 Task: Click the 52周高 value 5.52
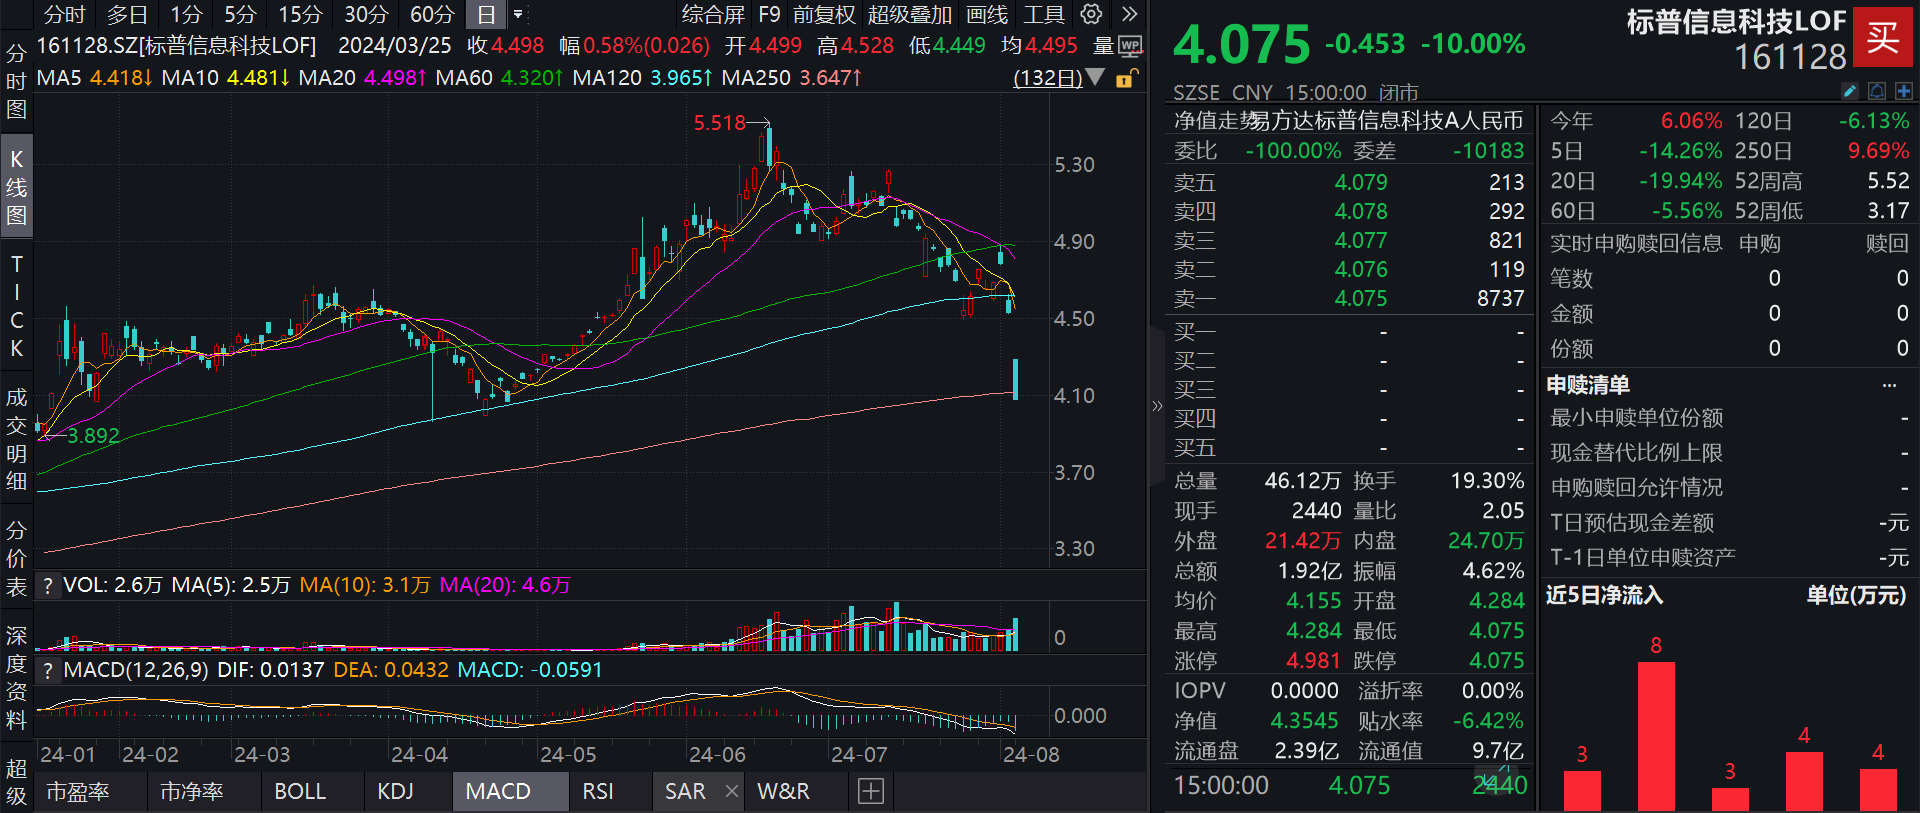(x=1888, y=181)
